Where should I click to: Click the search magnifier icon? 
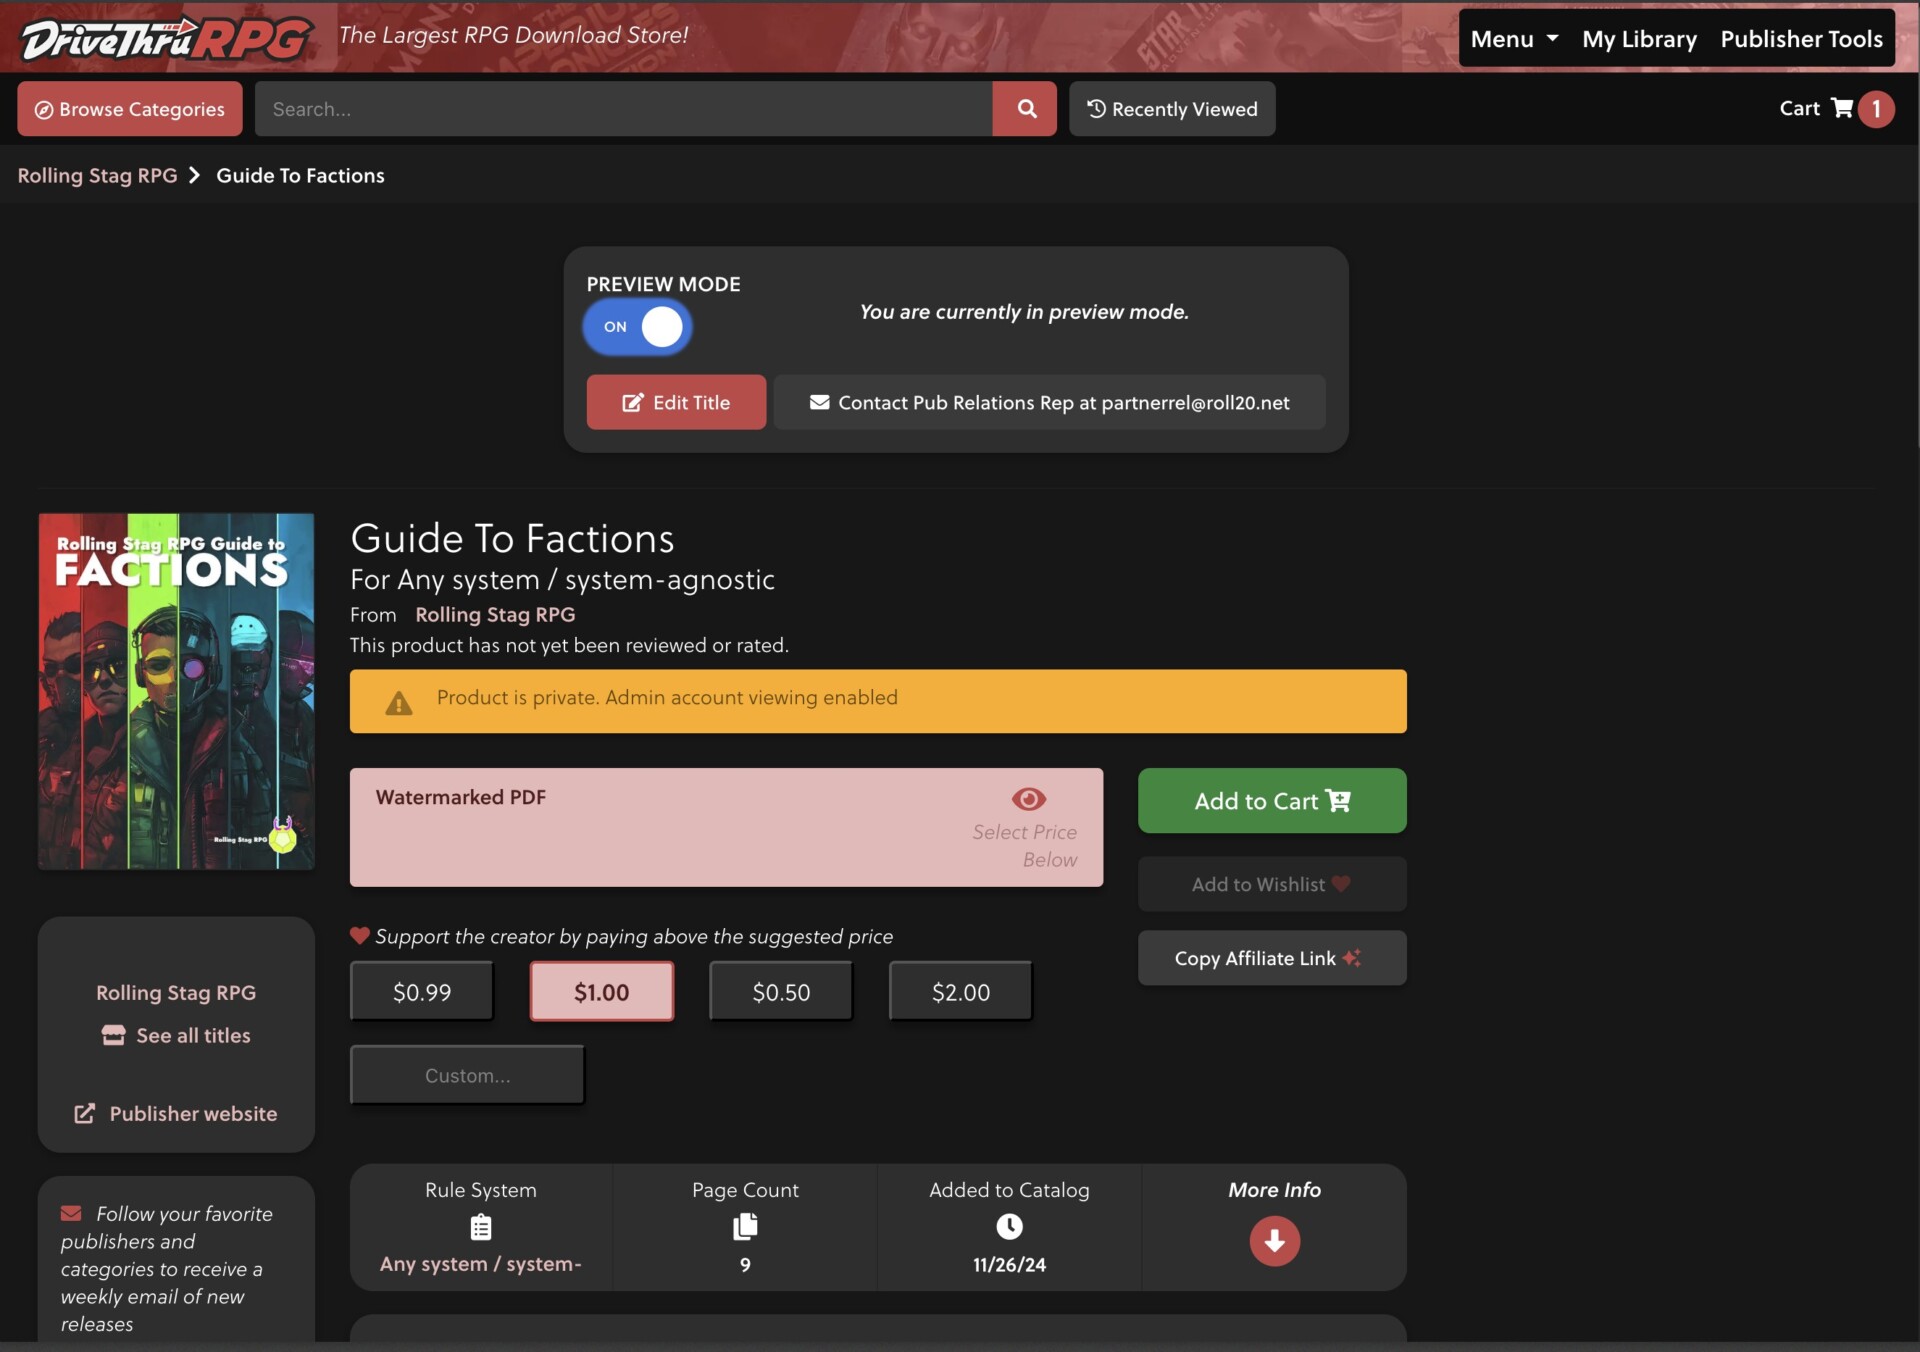point(1024,108)
